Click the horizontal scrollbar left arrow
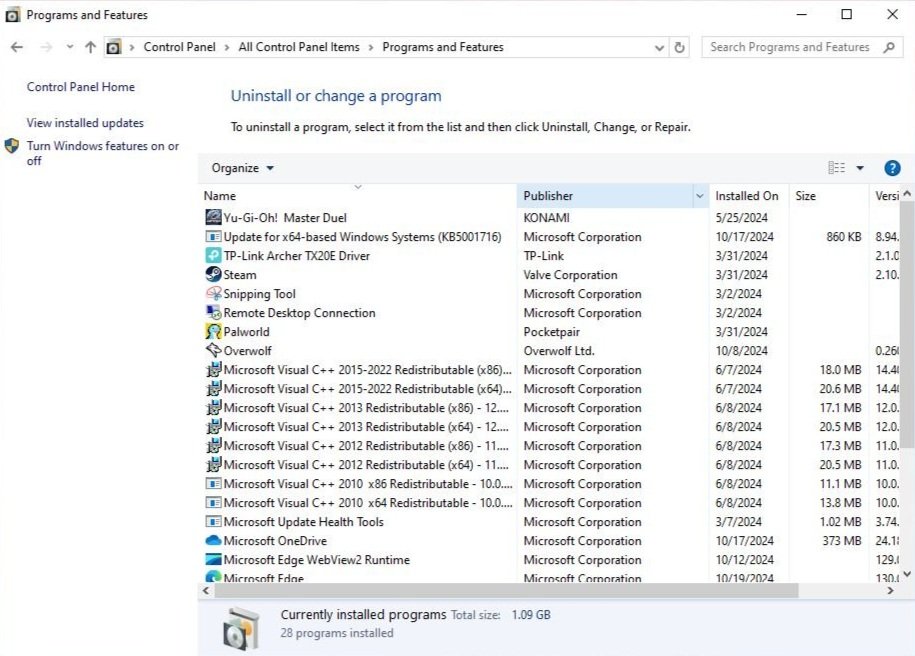 (x=206, y=591)
